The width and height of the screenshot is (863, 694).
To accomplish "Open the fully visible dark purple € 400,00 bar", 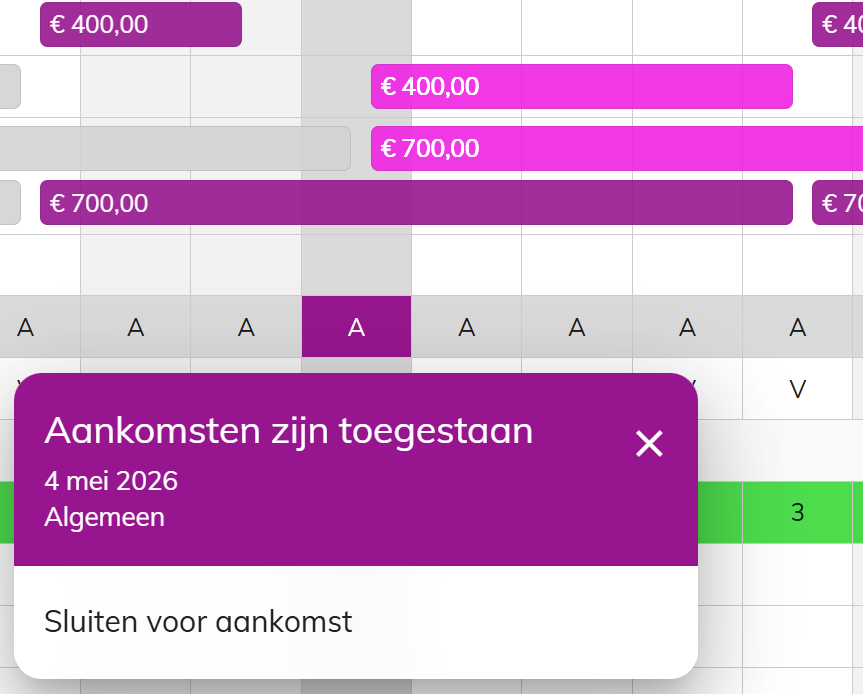I will click(x=141, y=24).
